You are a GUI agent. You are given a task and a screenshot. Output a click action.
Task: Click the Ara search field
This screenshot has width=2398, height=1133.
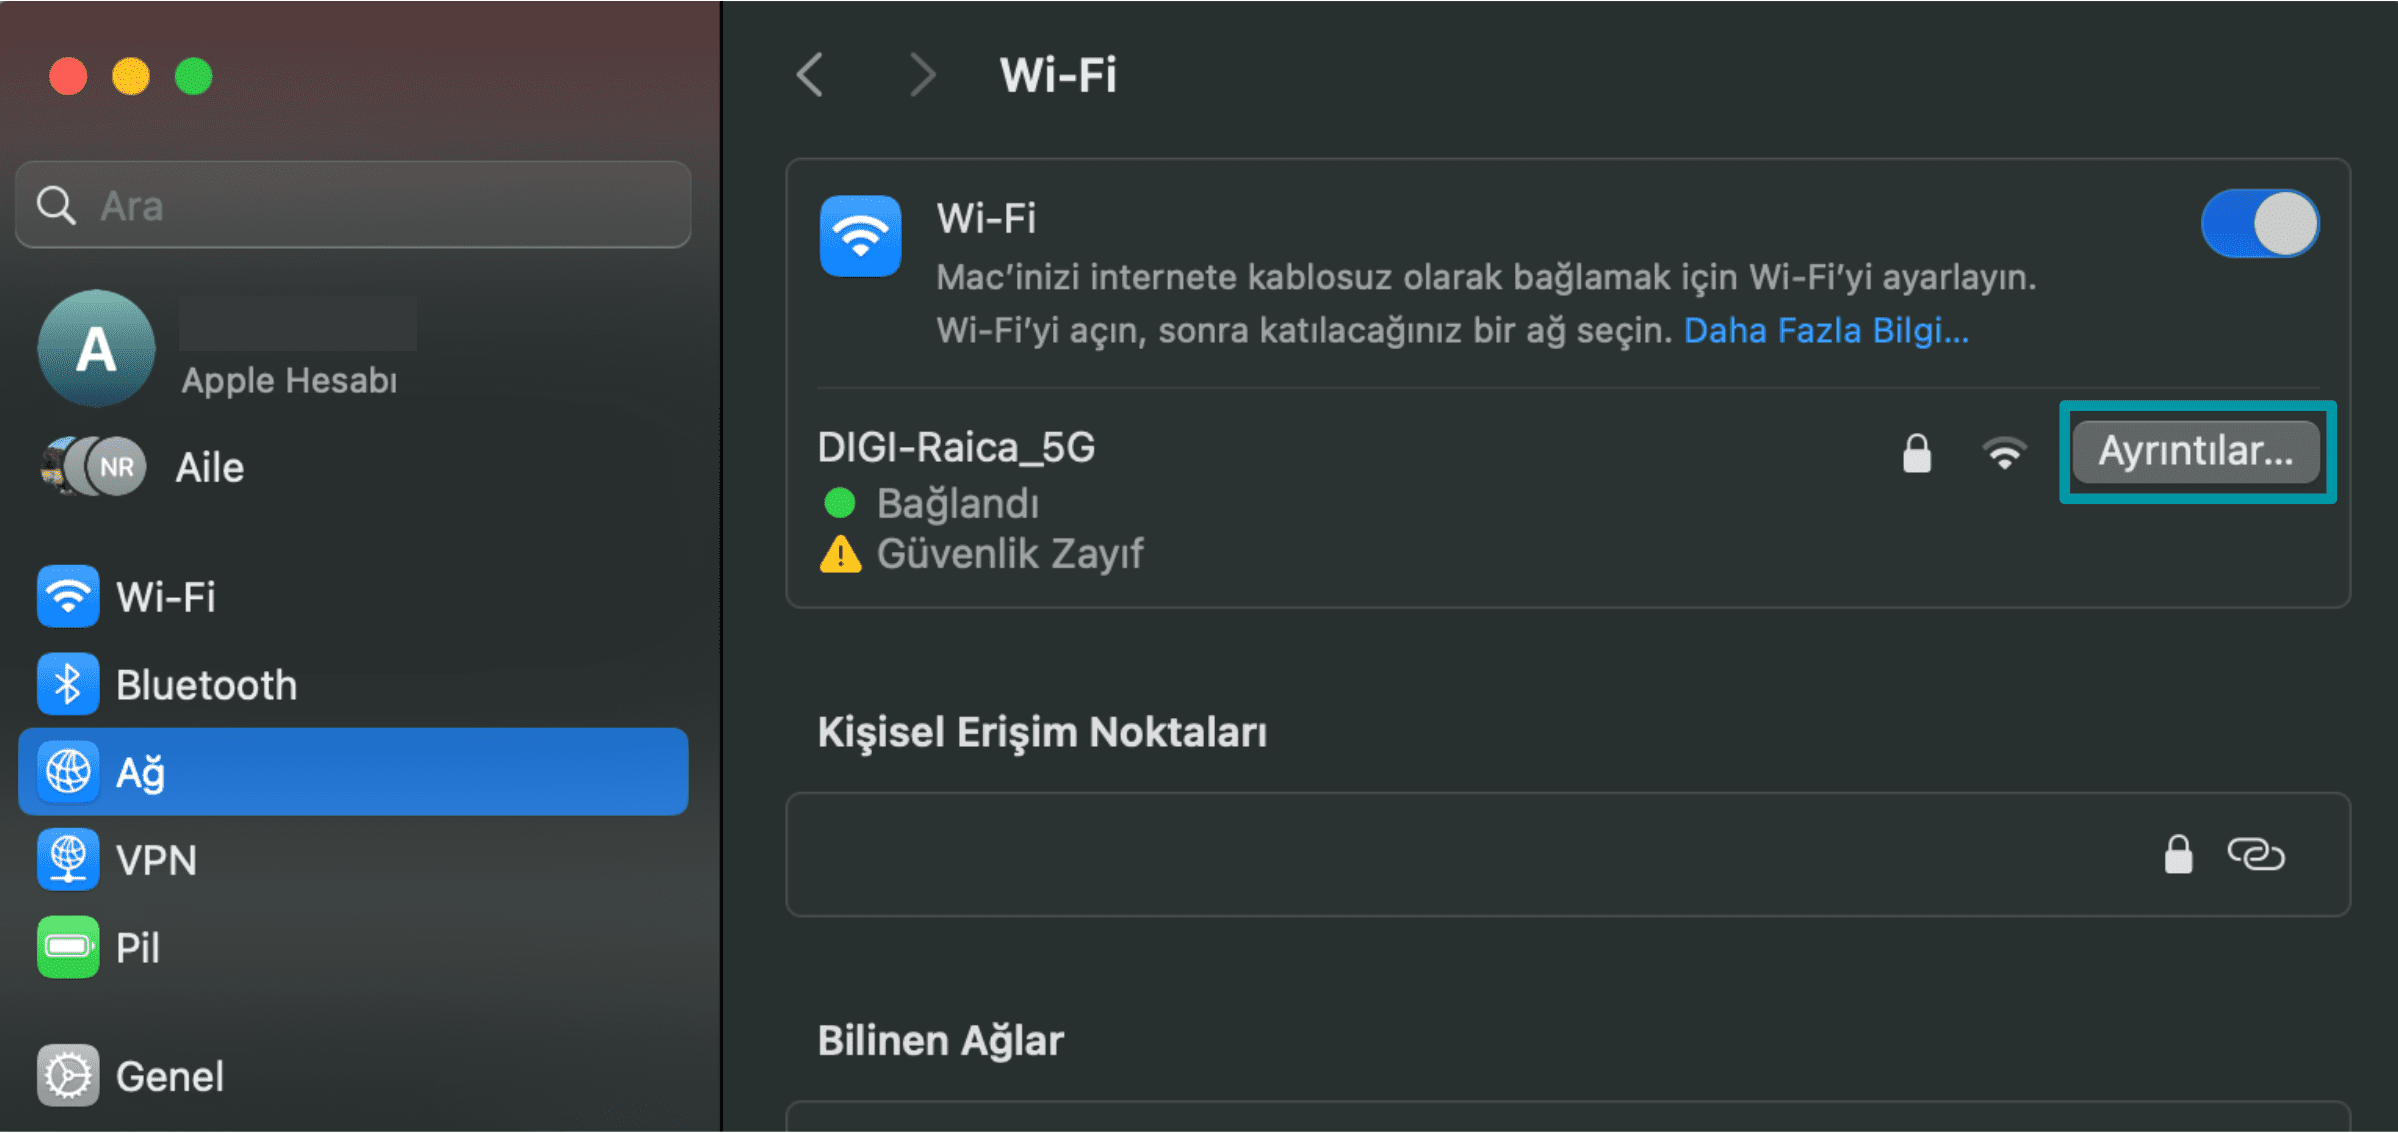tap(353, 205)
